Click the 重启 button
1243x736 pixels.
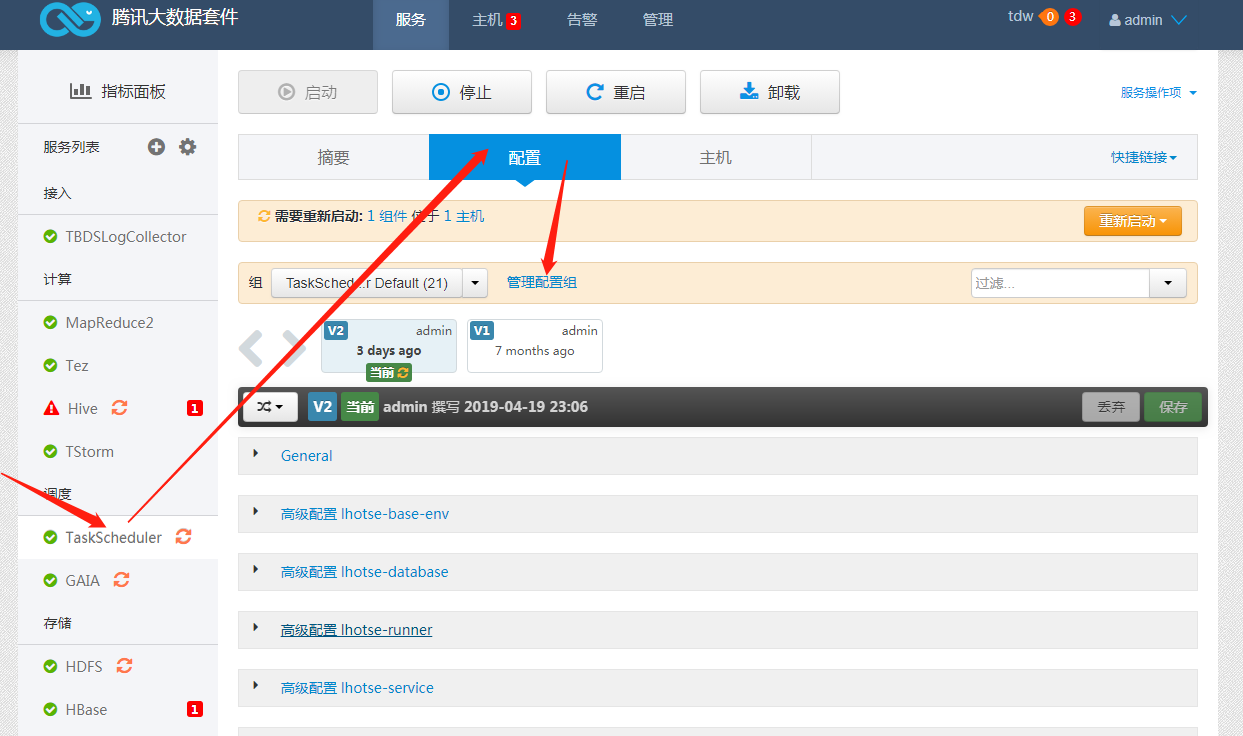point(616,92)
